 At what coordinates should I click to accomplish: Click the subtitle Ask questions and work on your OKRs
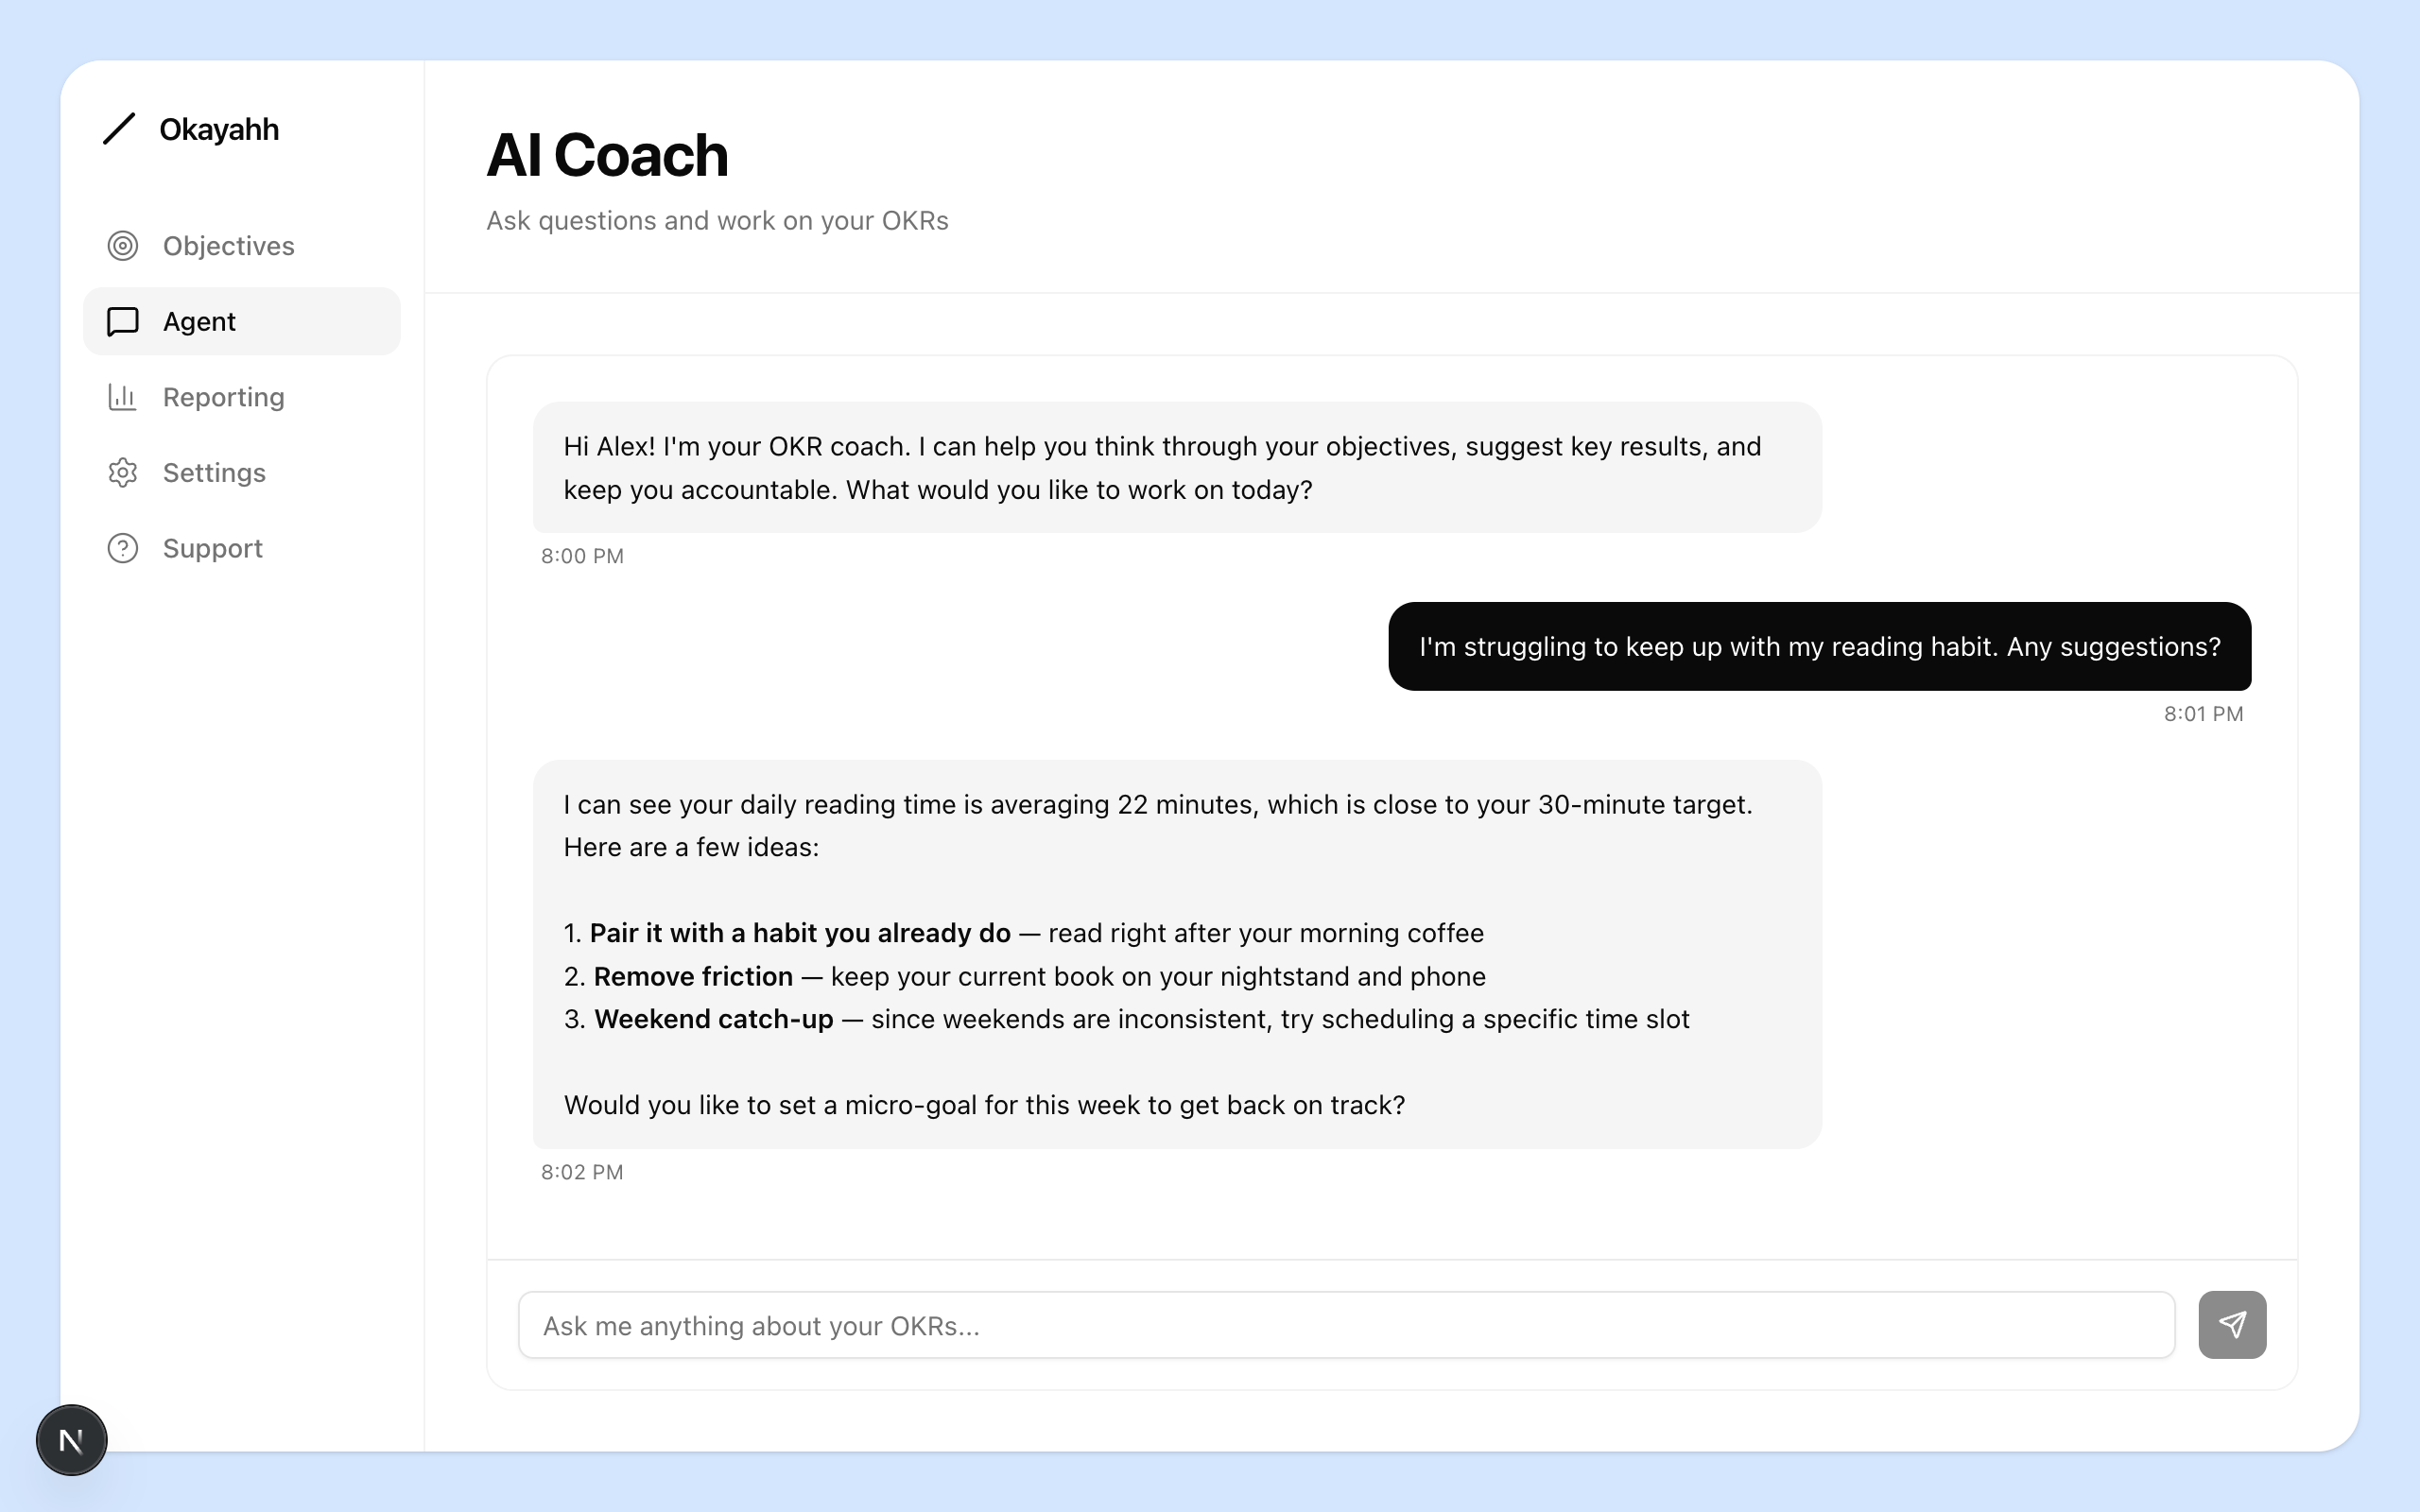[x=716, y=220]
